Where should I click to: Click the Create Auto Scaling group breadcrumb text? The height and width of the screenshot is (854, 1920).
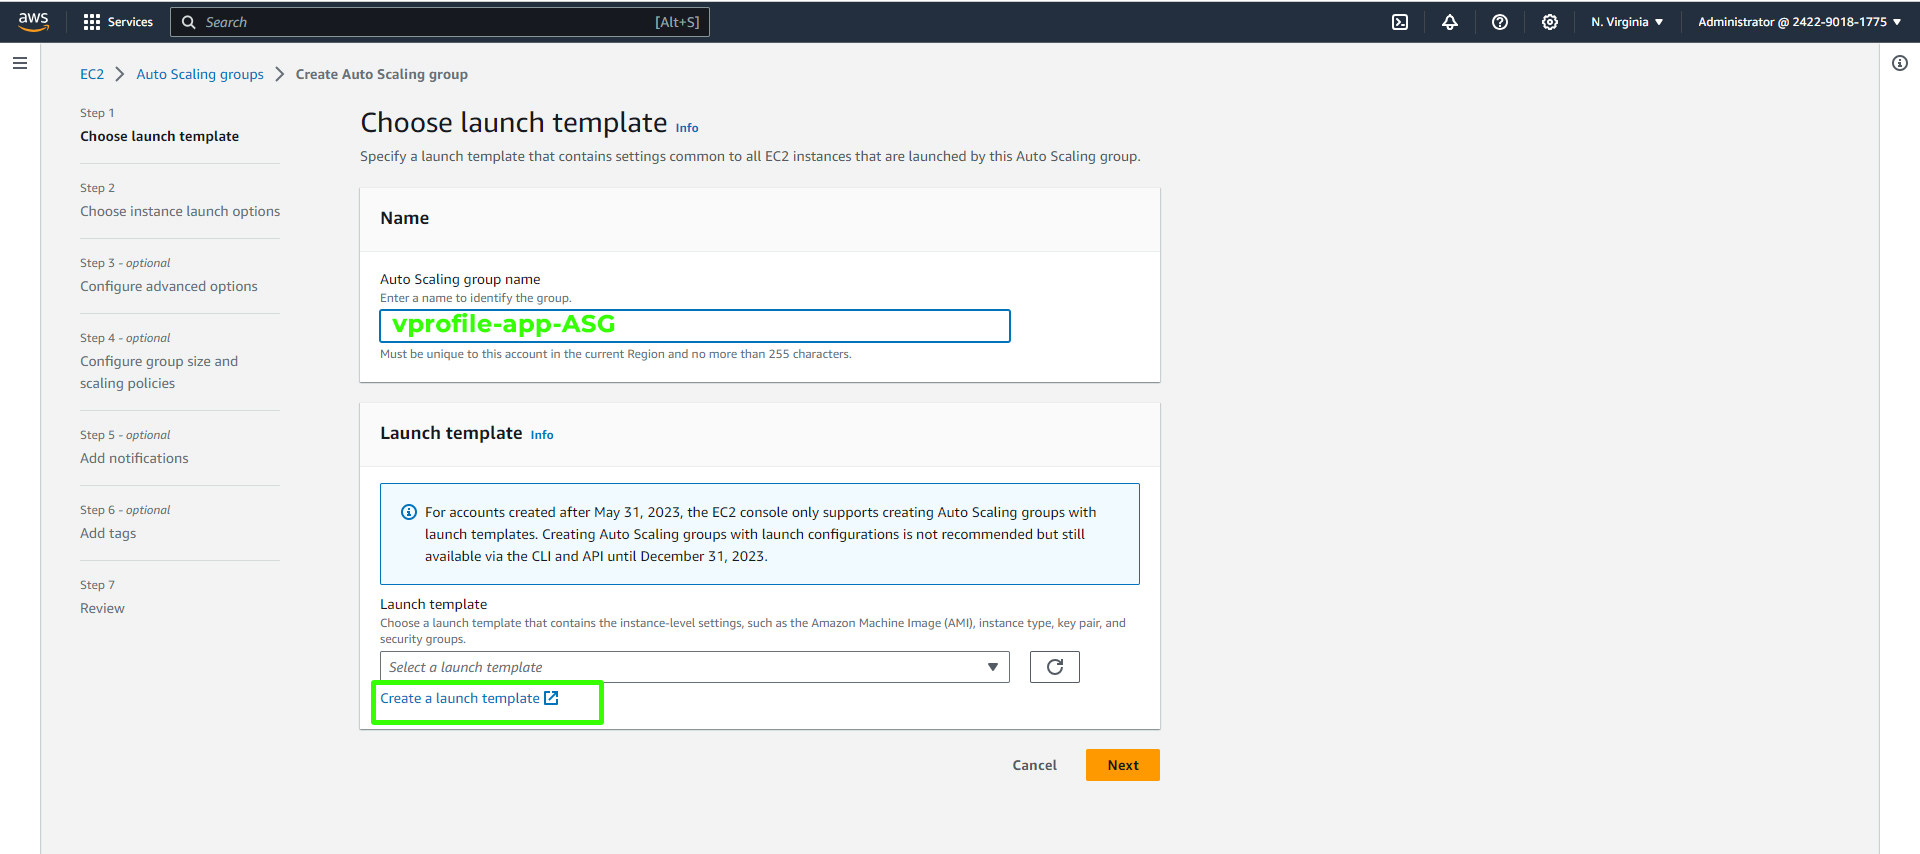(382, 74)
